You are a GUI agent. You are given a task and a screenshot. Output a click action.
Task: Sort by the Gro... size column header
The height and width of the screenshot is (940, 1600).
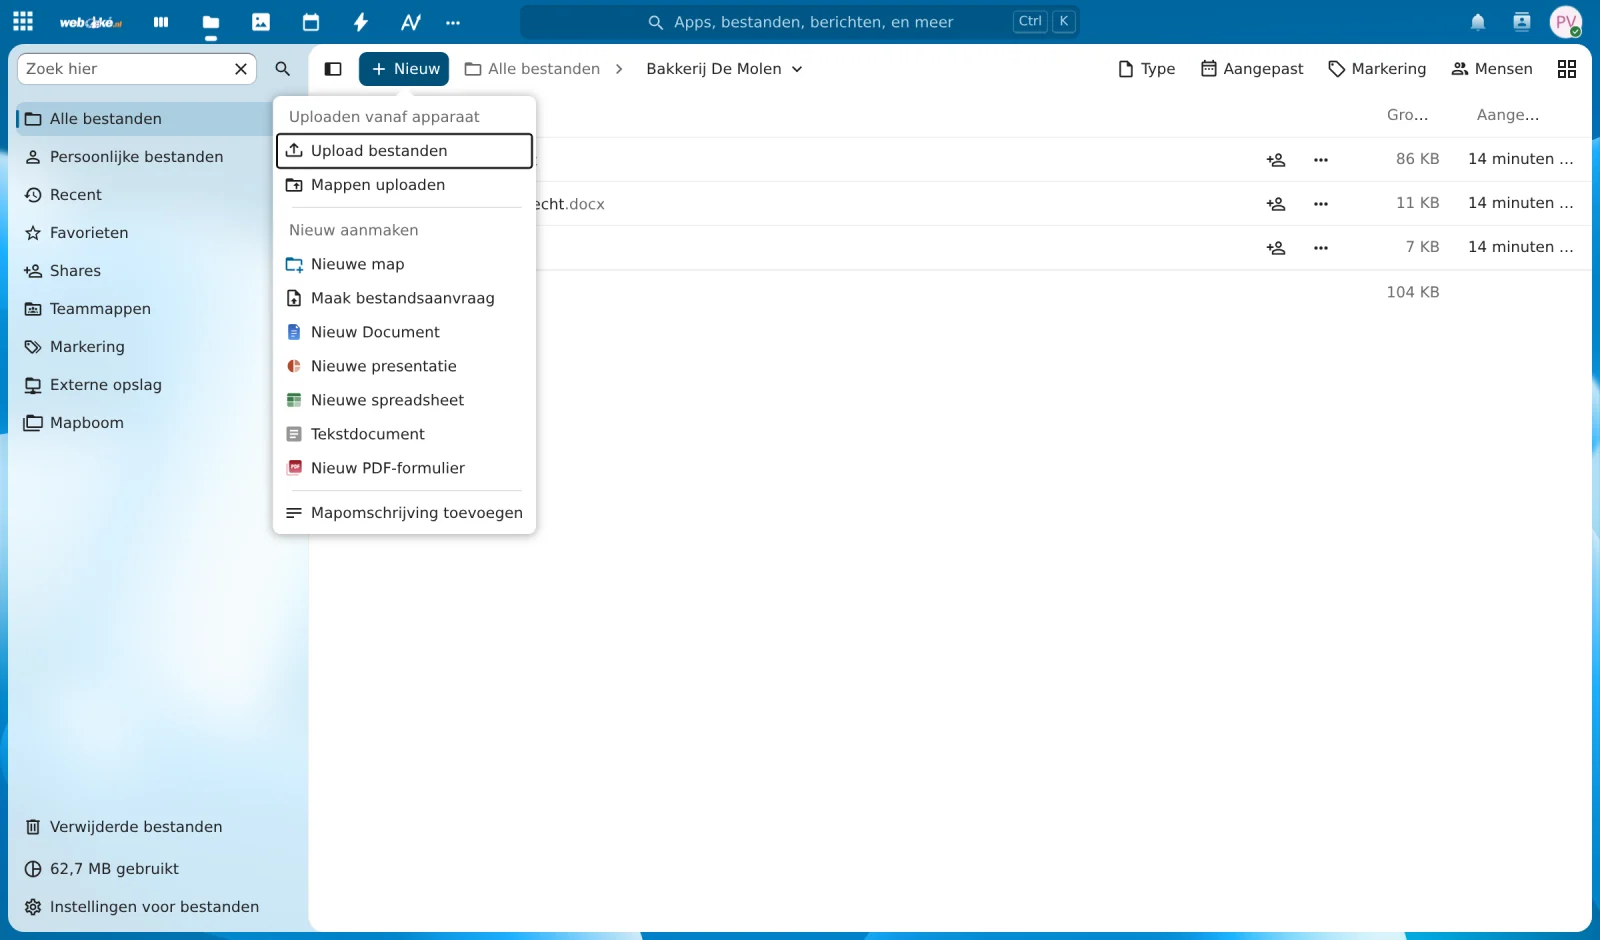(1407, 115)
